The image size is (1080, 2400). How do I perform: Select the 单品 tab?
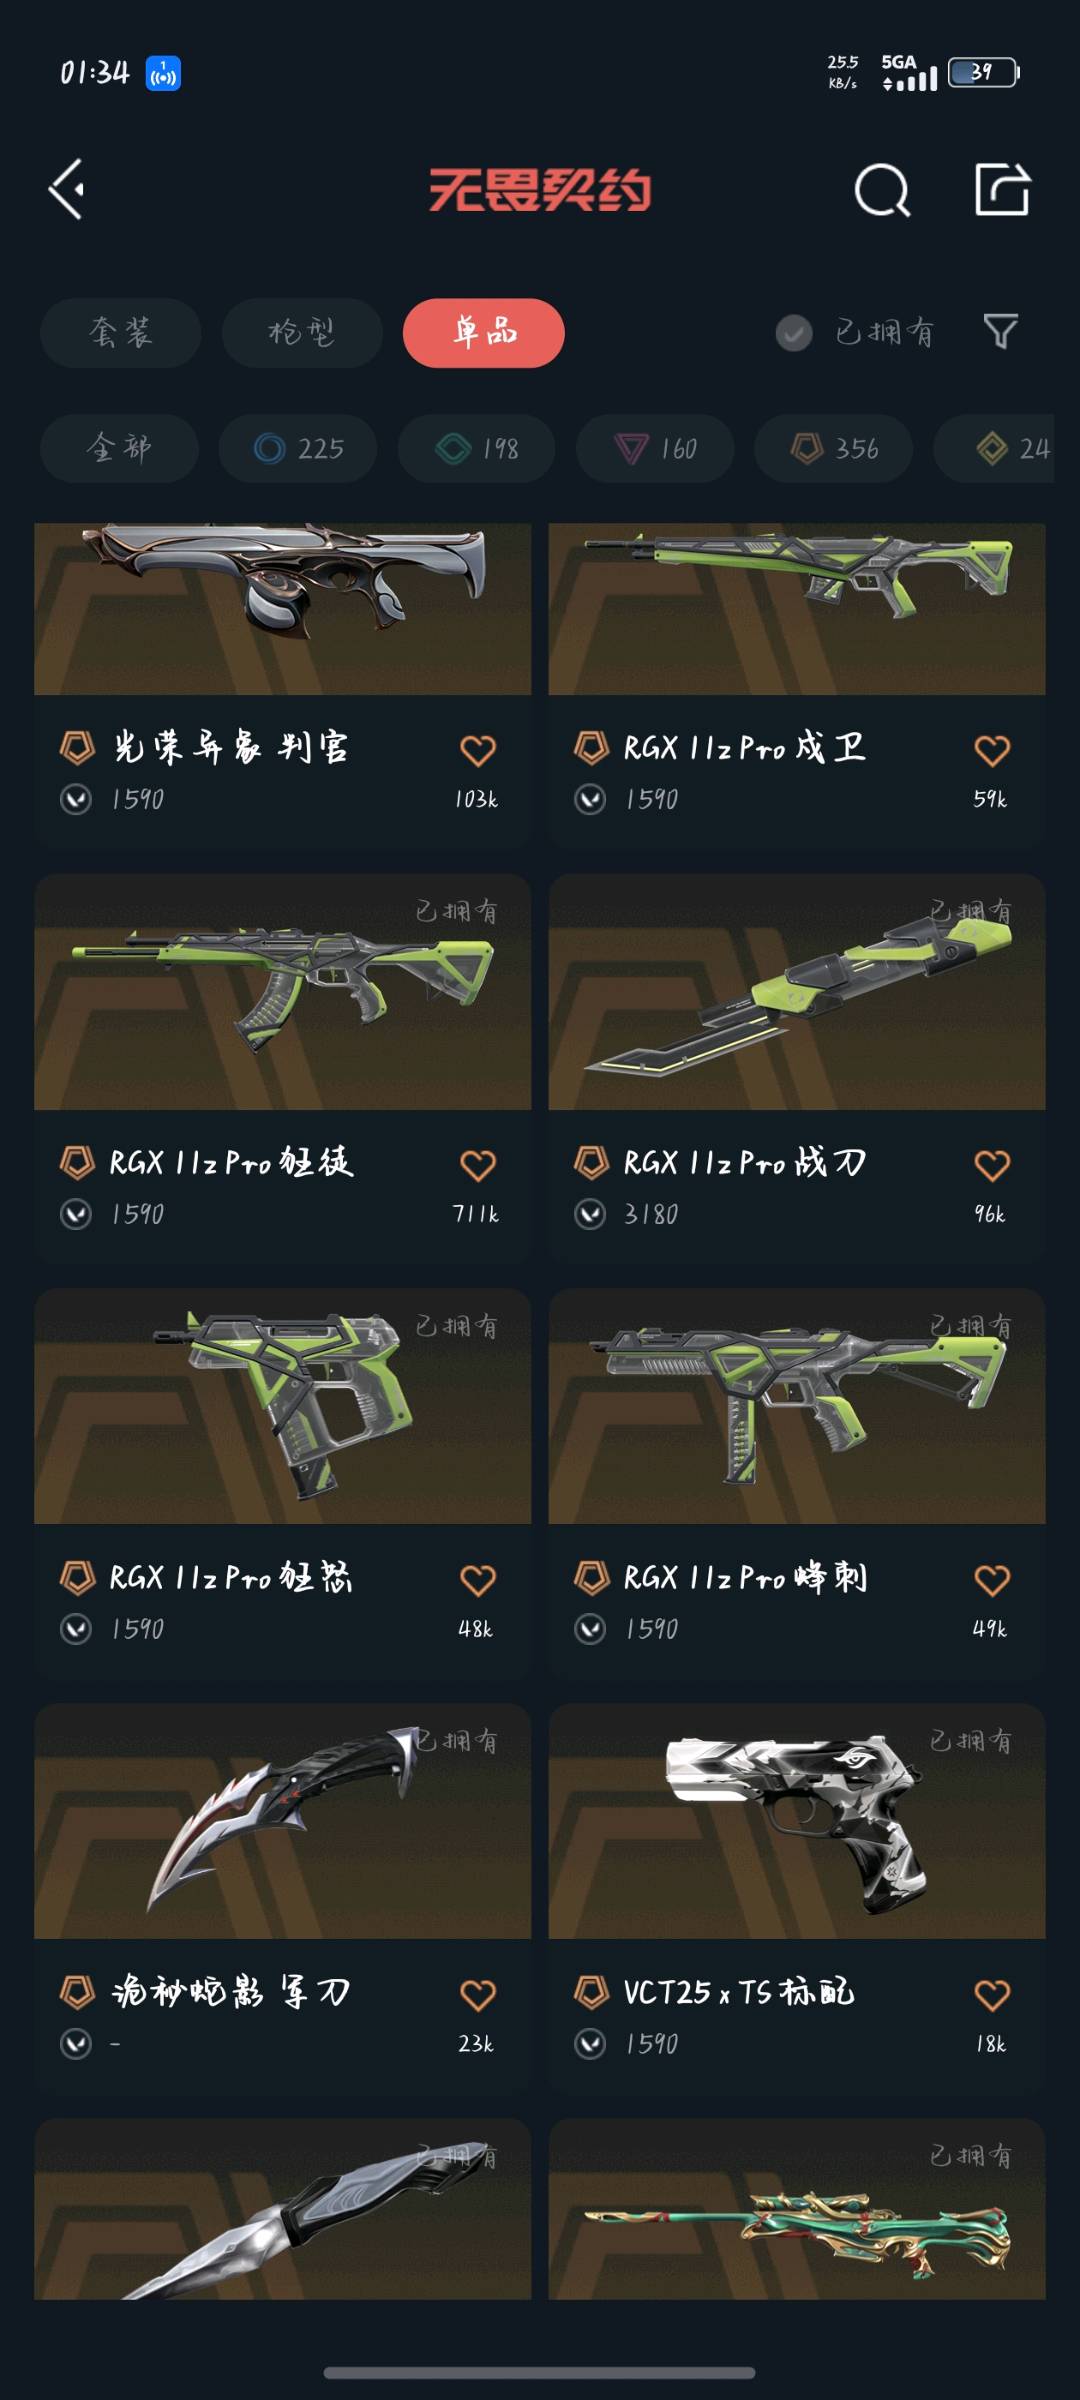[x=484, y=333]
